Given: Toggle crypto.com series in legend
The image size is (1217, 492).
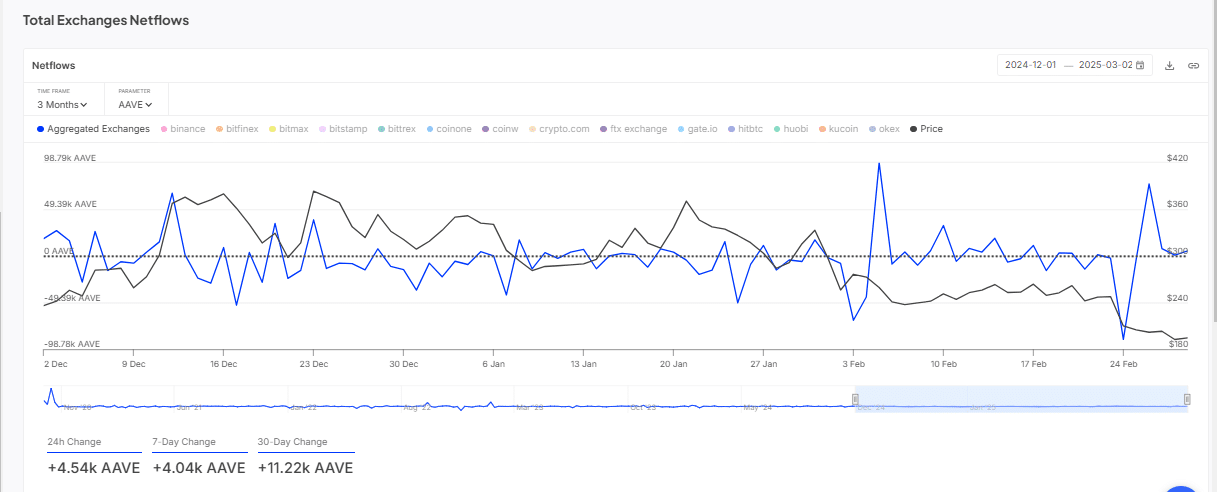Looking at the screenshot, I should point(559,129).
